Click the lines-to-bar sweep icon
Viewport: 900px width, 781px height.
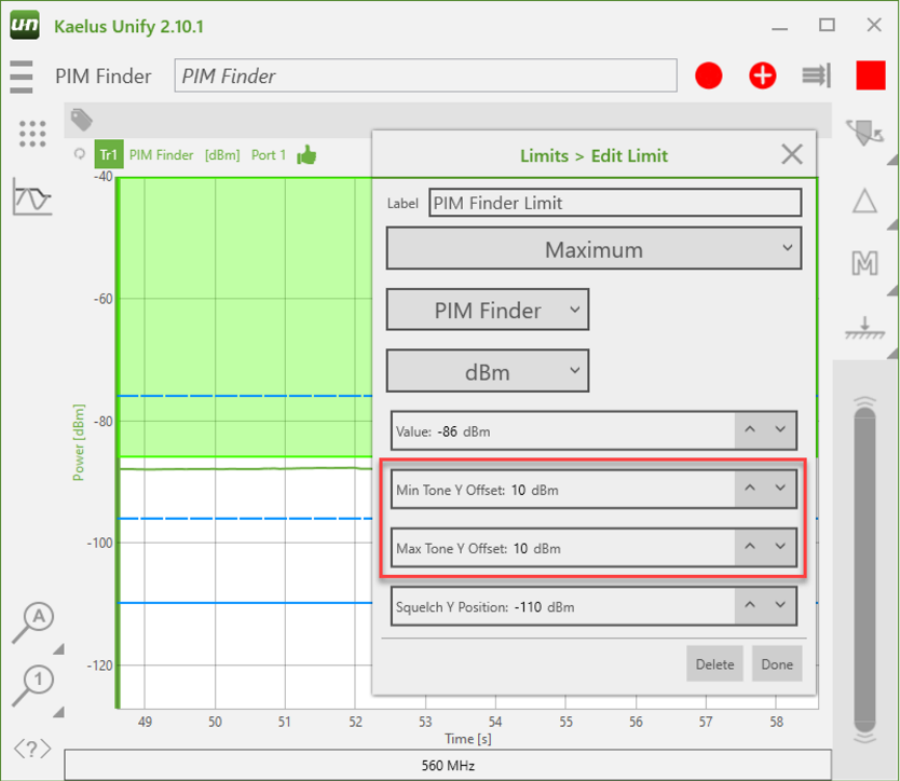coord(816,76)
